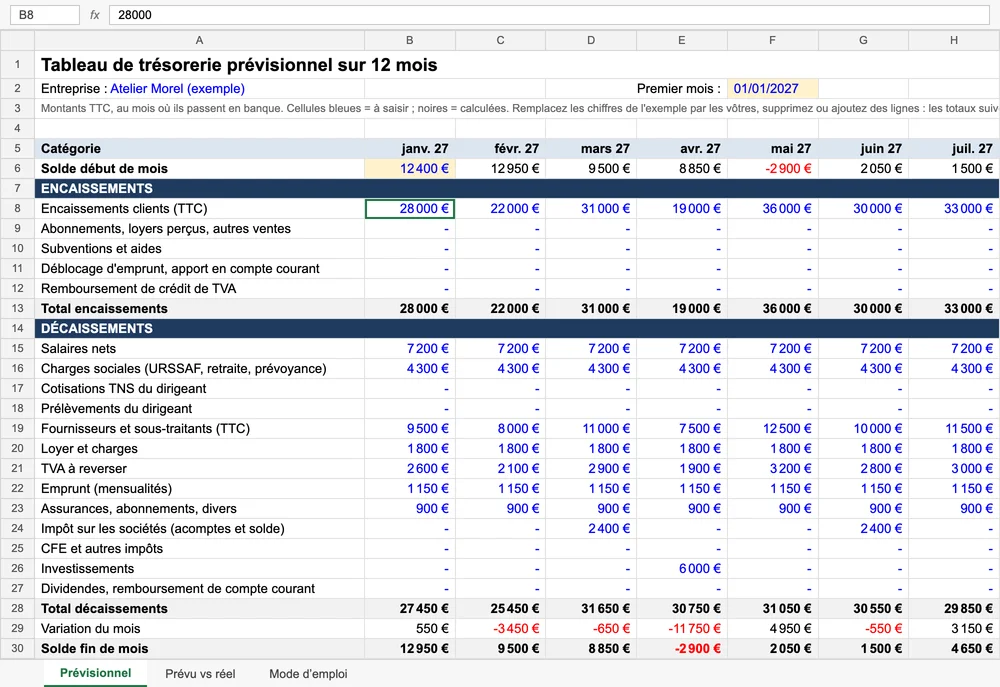Switch to the Prévu vs réel tab
The image size is (1000, 687).
pyautogui.click(x=200, y=674)
